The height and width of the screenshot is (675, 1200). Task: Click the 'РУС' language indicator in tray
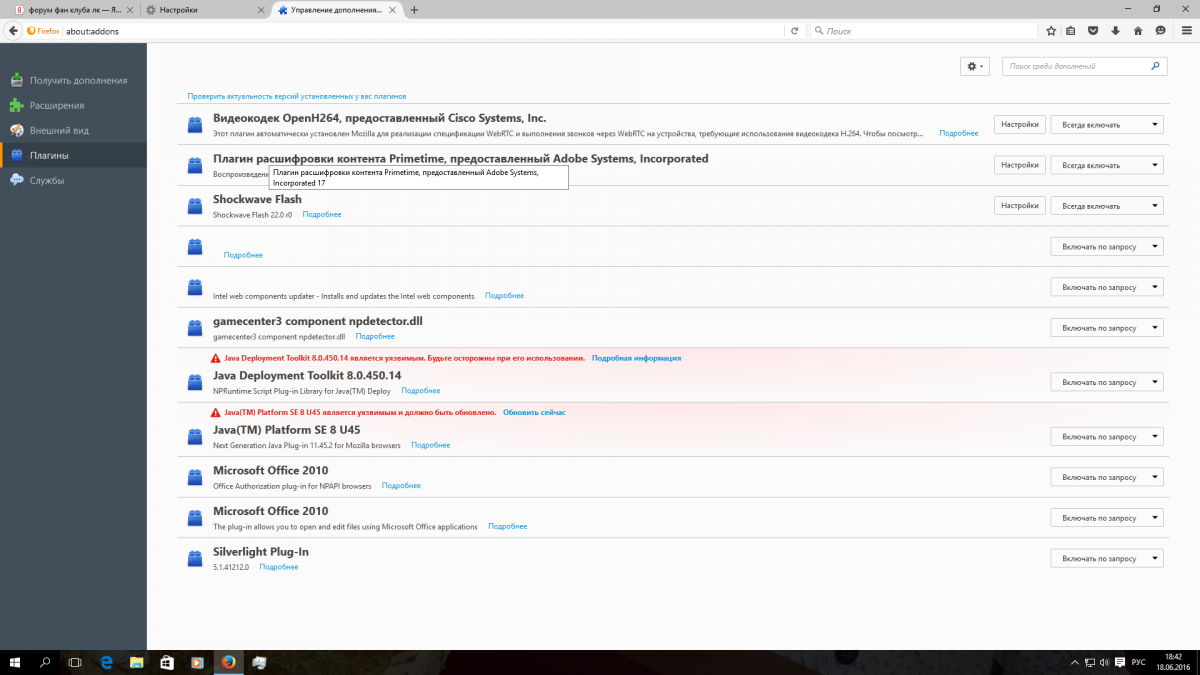[x=1138, y=663]
